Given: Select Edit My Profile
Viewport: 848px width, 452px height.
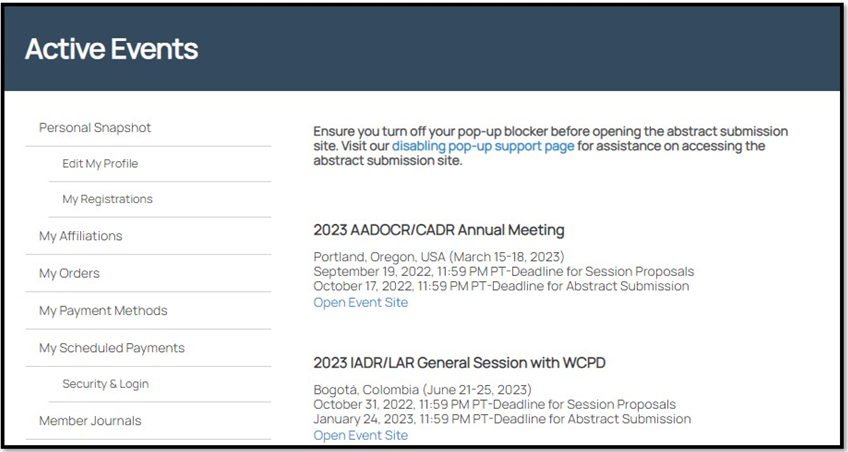Looking at the screenshot, I should [100, 164].
